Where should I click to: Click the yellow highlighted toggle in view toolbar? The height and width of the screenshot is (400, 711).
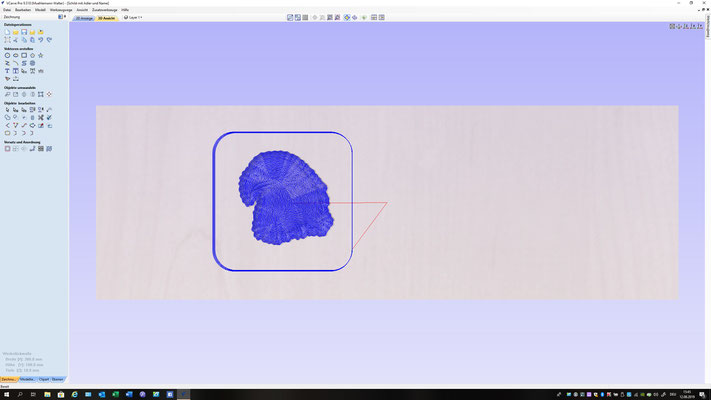click(x=347, y=17)
